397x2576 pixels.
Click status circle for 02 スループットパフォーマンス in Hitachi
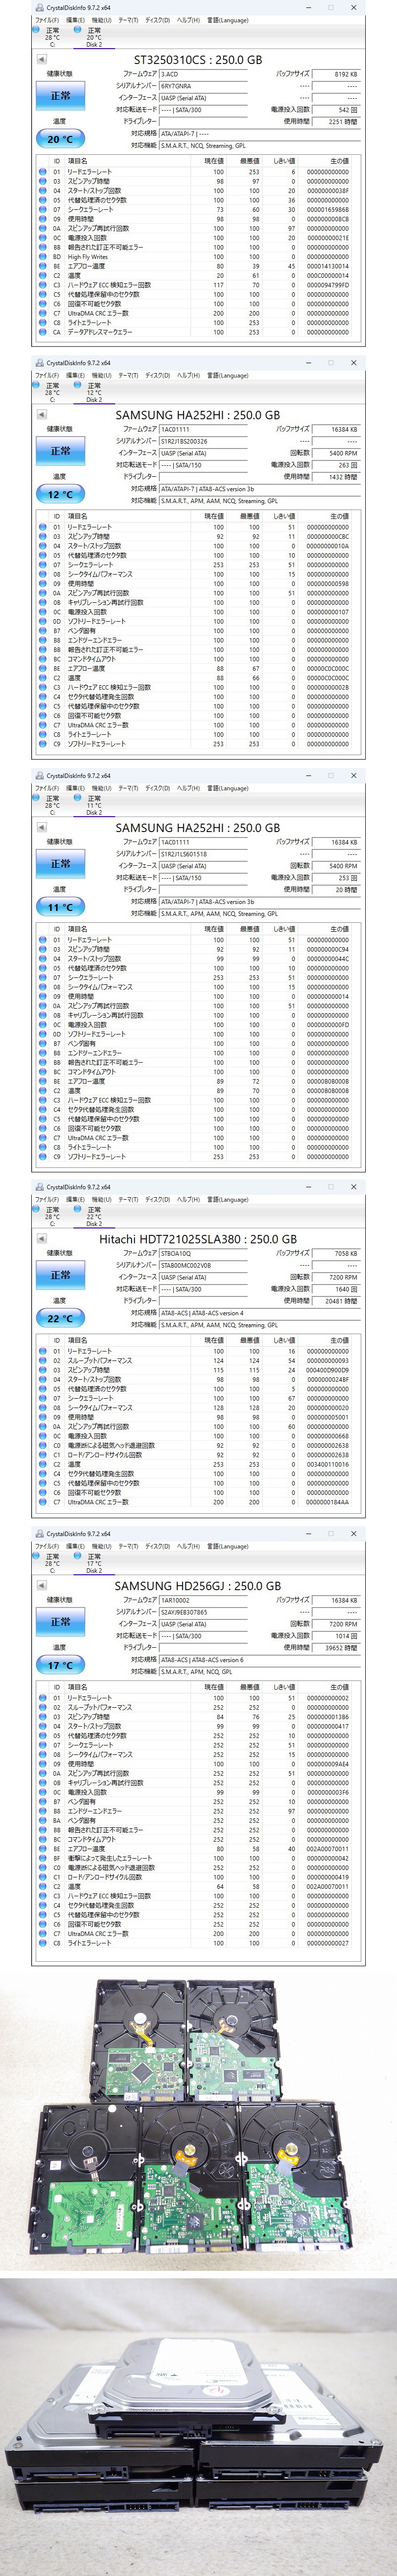tap(43, 1361)
